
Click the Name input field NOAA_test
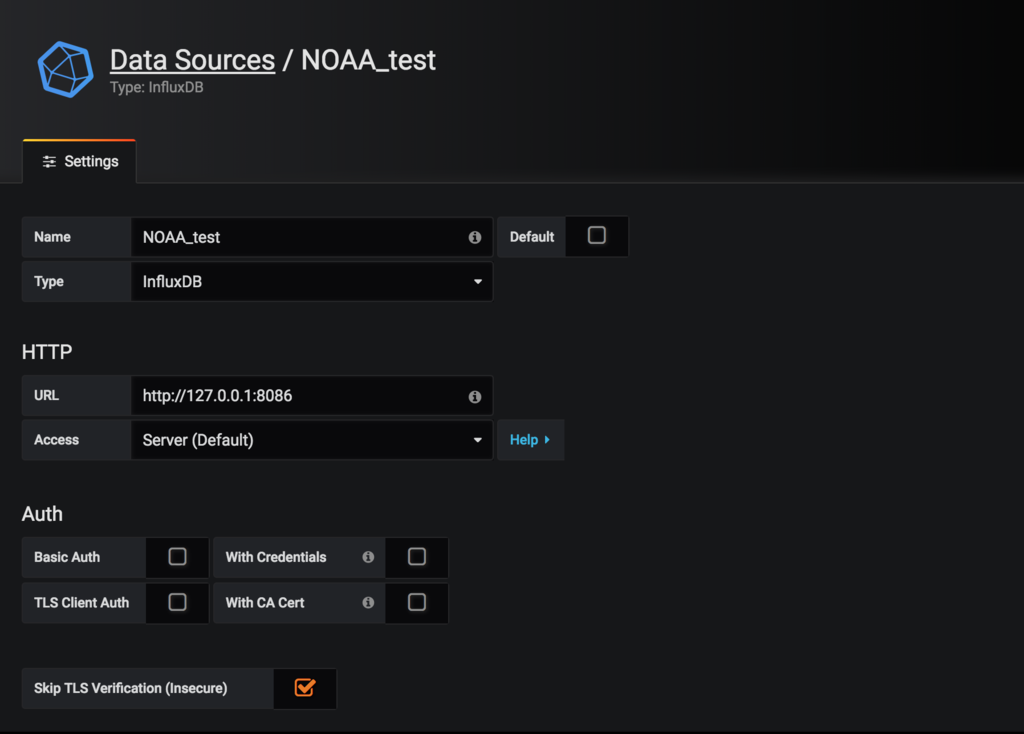coord(312,237)
